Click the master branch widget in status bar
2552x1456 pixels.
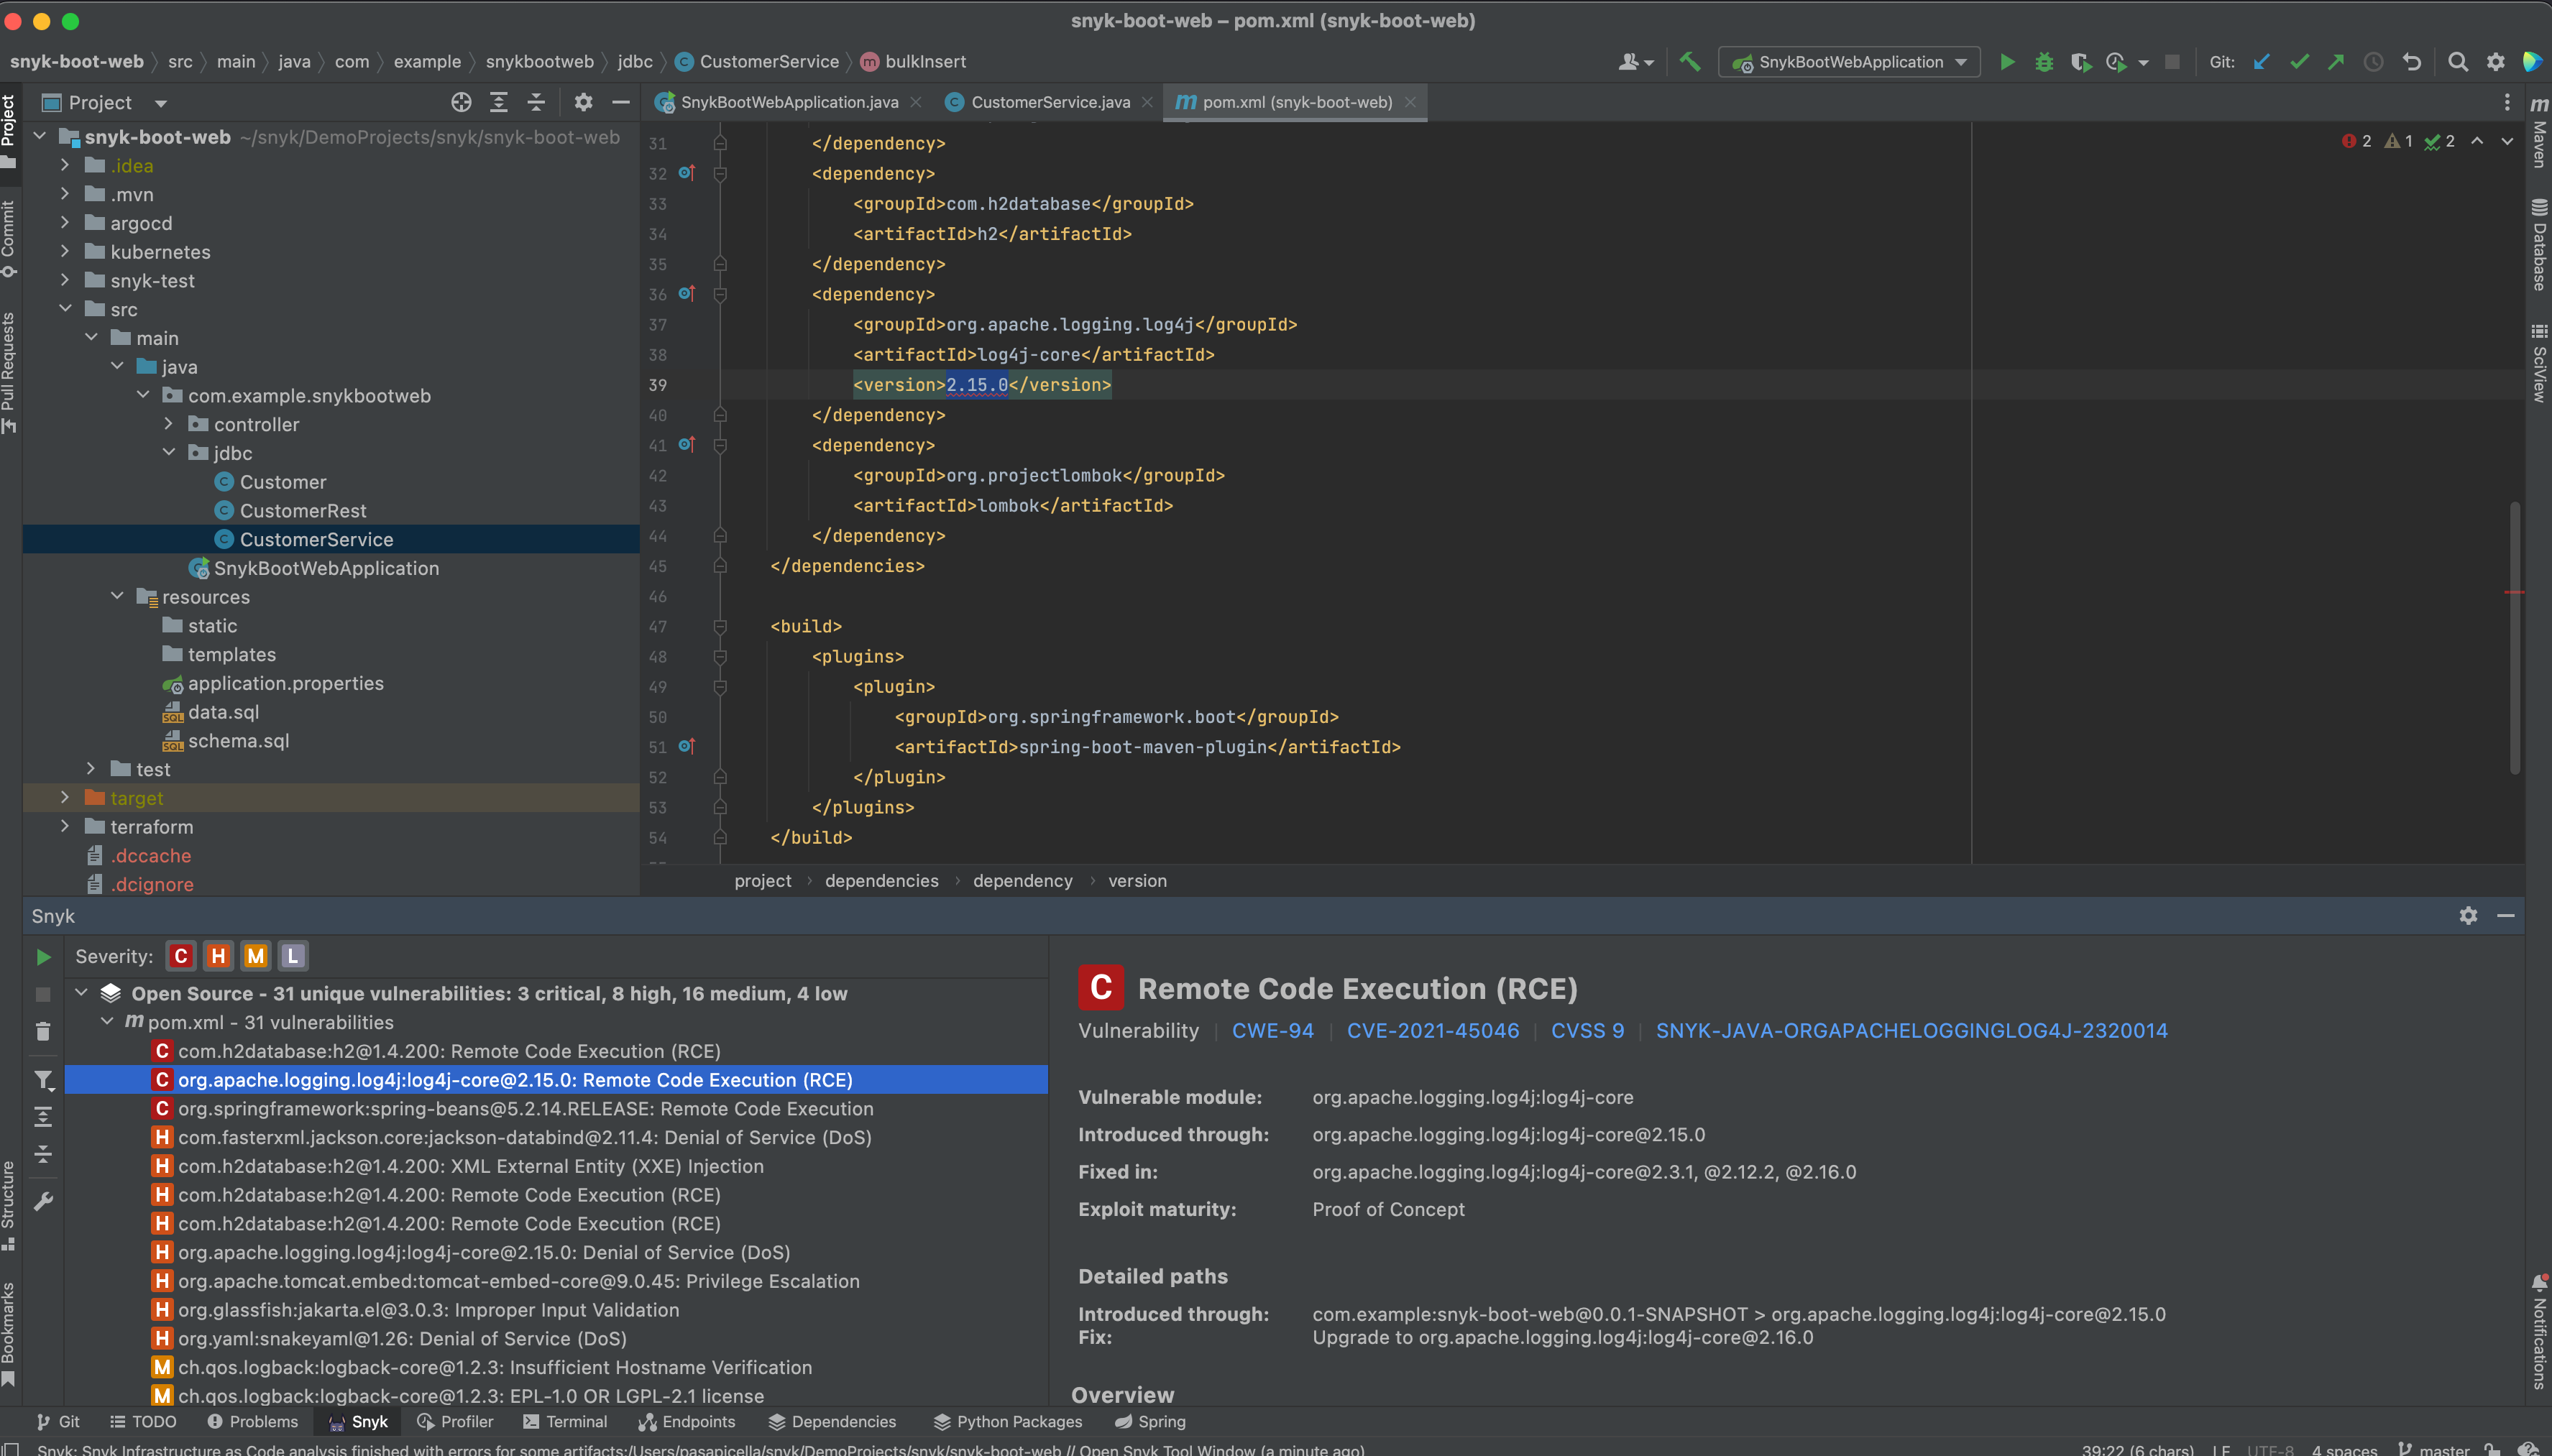[x=2433, y=1449]
